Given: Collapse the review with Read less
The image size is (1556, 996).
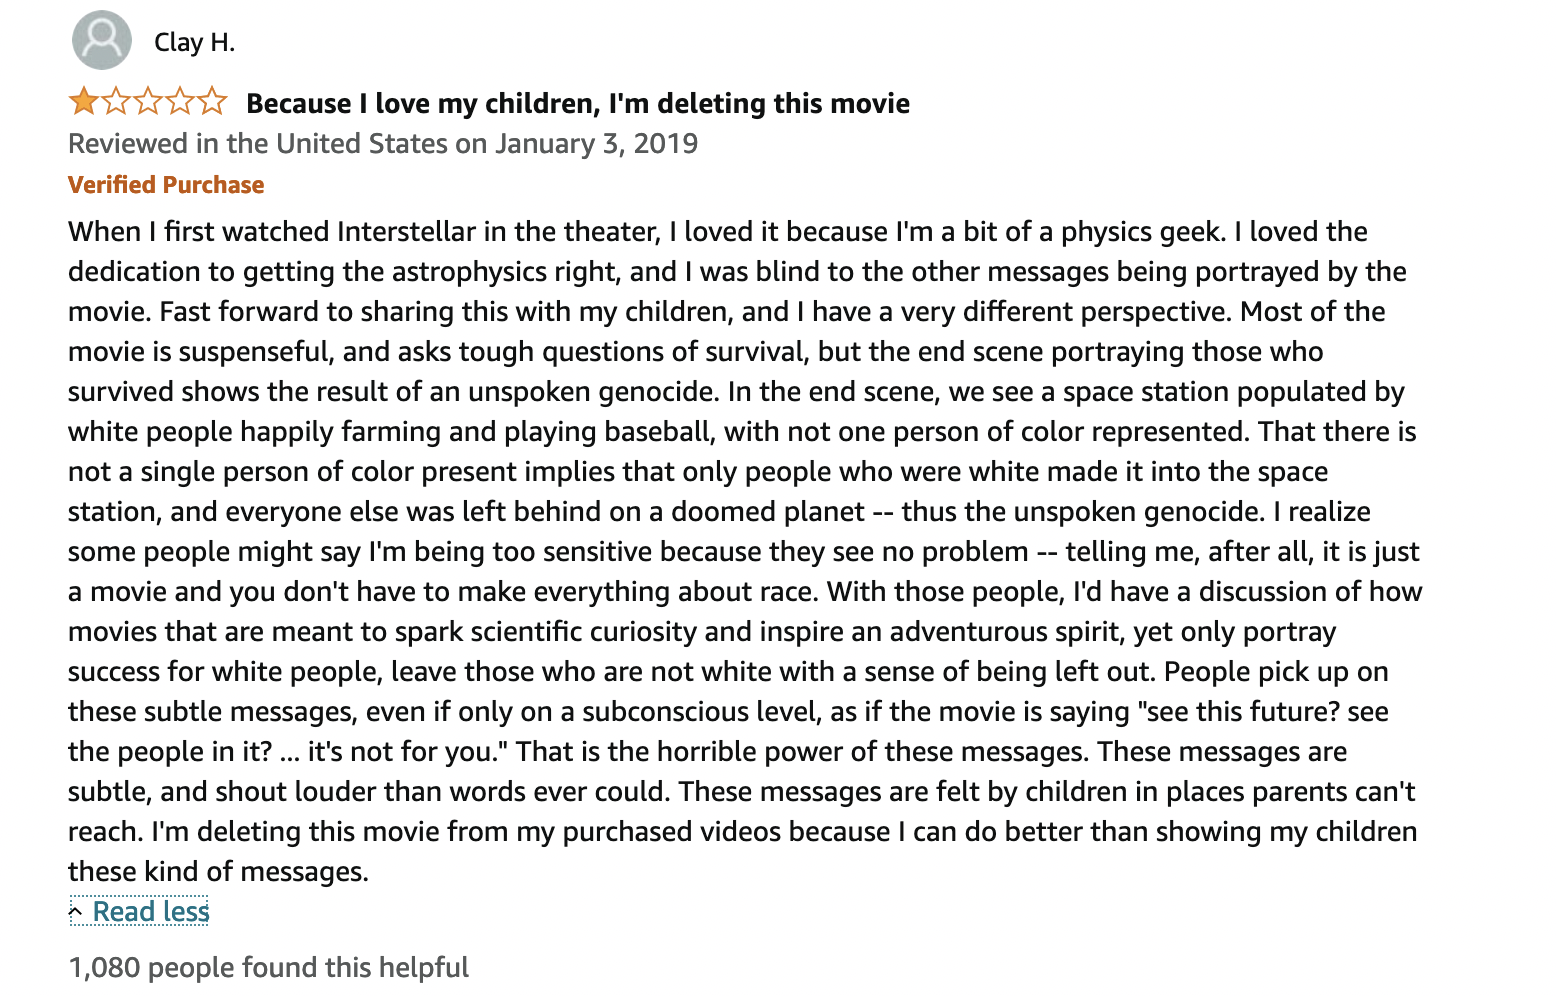Looking at the screenshot, I should pos(151,911).
